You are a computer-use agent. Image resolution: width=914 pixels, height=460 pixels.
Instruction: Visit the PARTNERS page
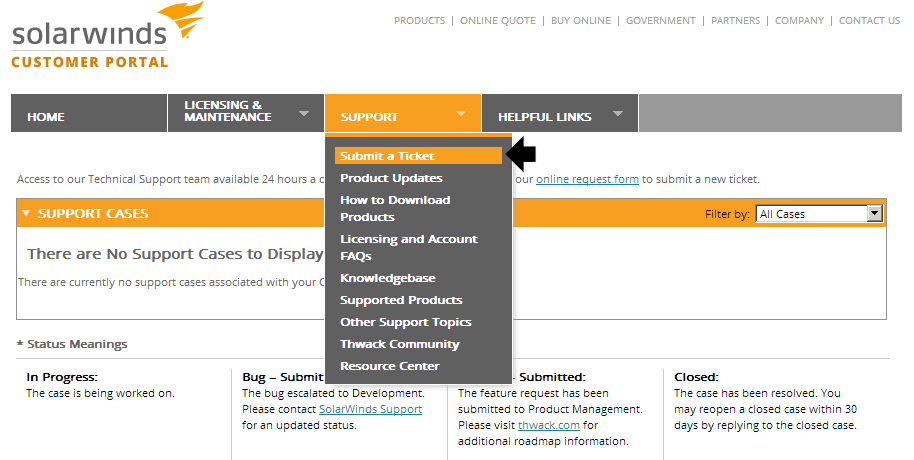(x=735, y=20)
